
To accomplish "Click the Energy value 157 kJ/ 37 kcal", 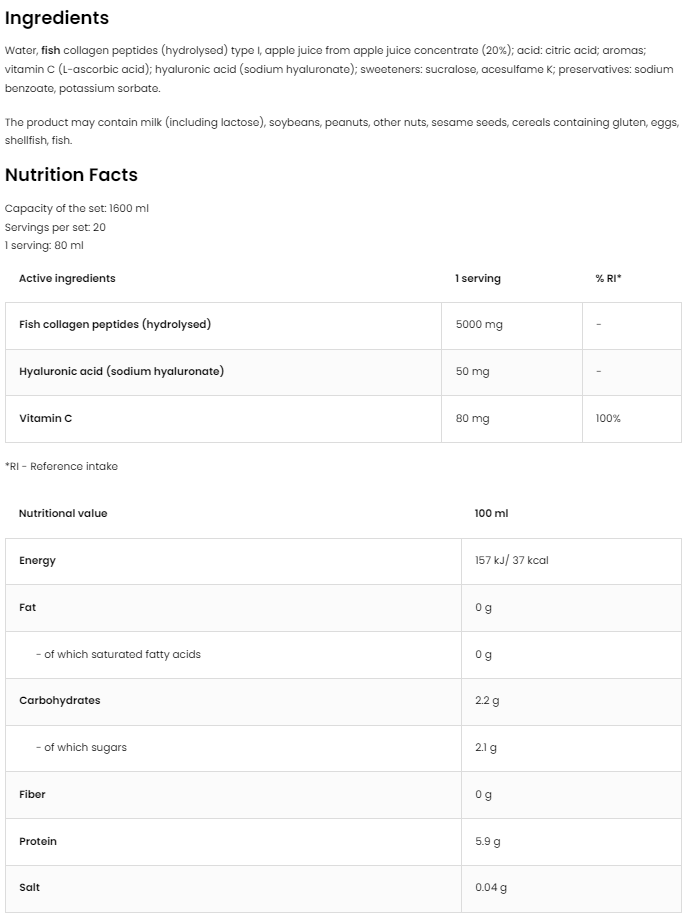I will coord(511,561).
